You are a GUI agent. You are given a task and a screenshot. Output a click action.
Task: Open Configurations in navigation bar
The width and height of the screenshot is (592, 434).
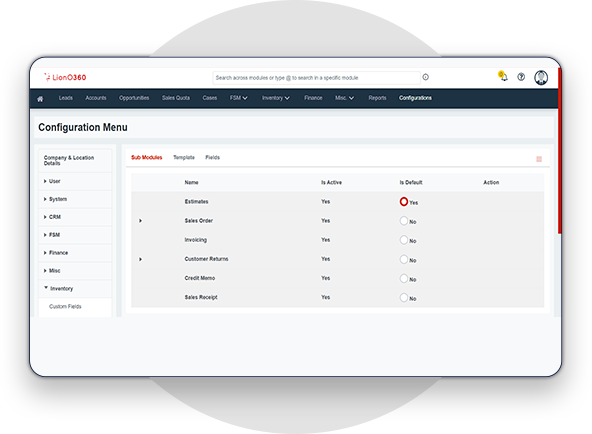pyautogui.click(x=415, y=98)
